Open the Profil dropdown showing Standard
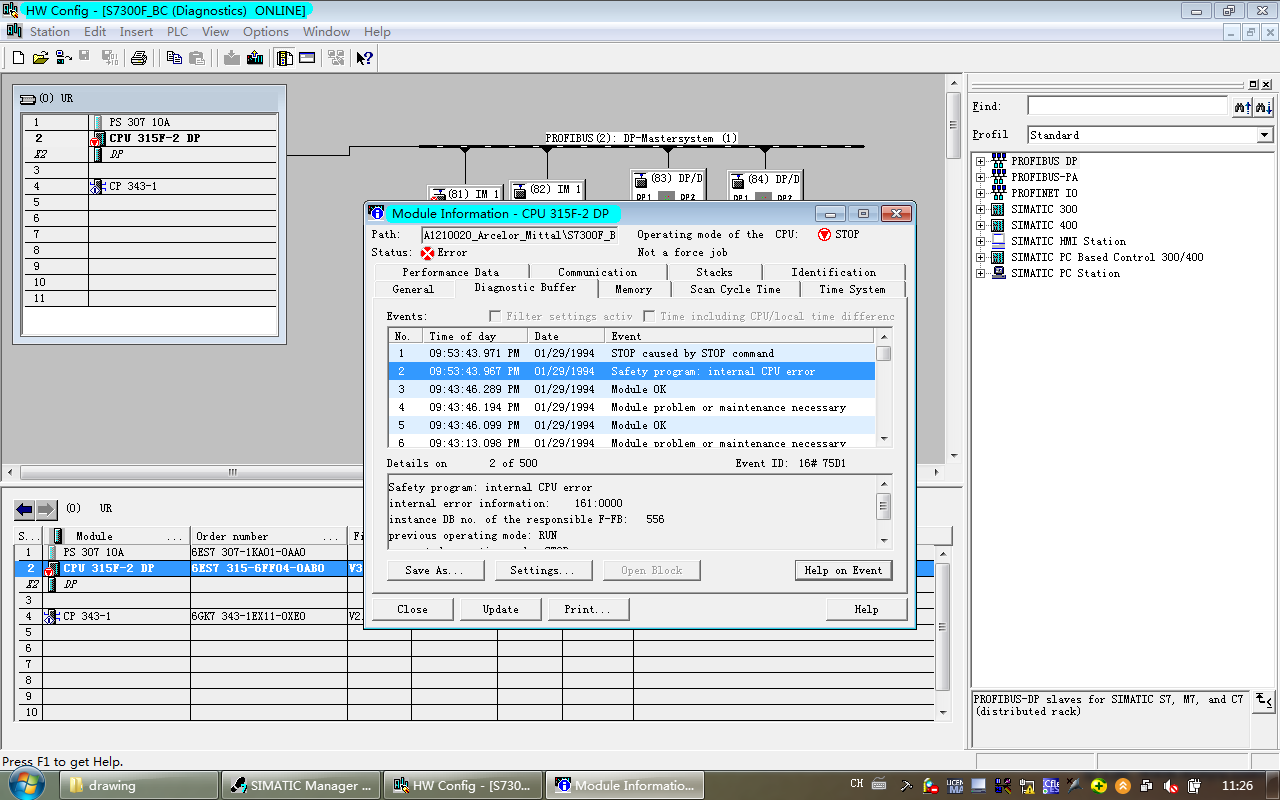The width and height of the screenshot is (1280, 800). pos(1264,135)
